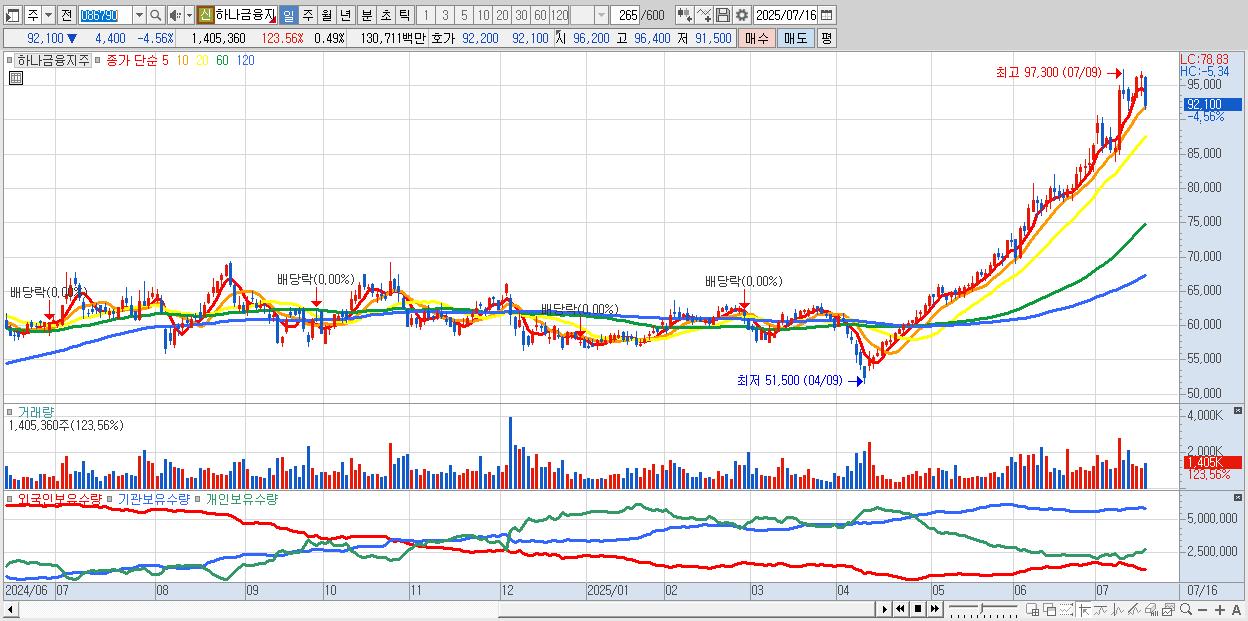Expand the 보유수량 panel corner button
The width and height of the screenshot is (1248, 621).
click(x=1238, y=497)
